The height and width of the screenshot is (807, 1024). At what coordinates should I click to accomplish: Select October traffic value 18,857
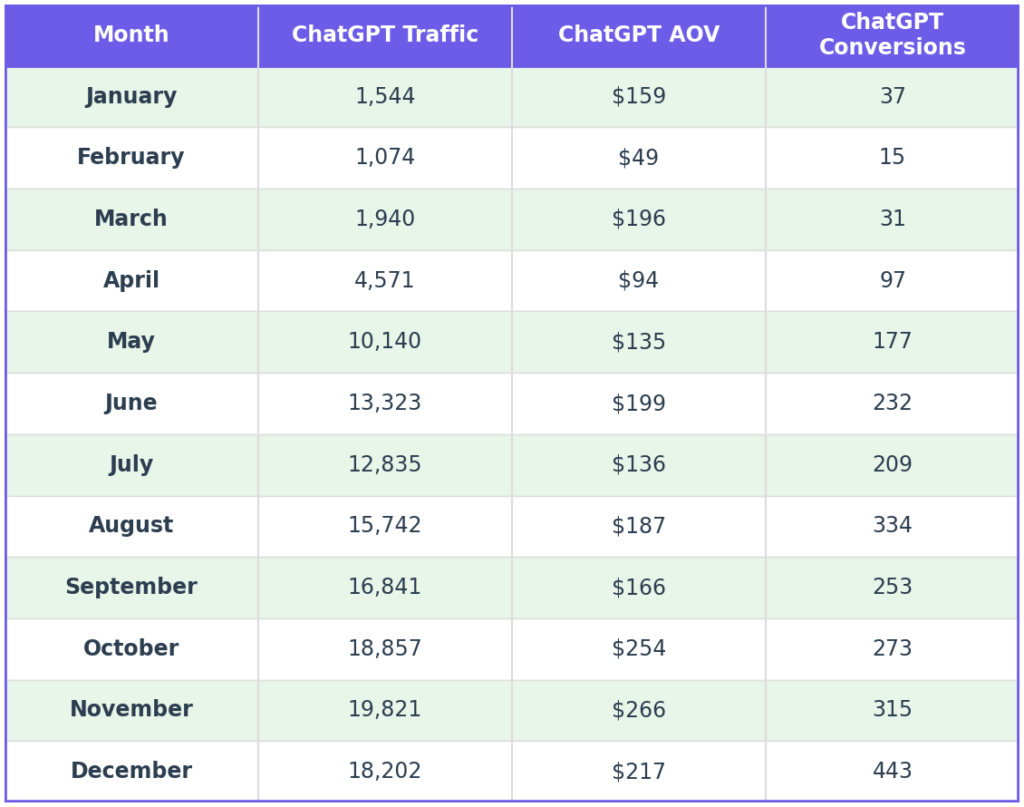385,649
